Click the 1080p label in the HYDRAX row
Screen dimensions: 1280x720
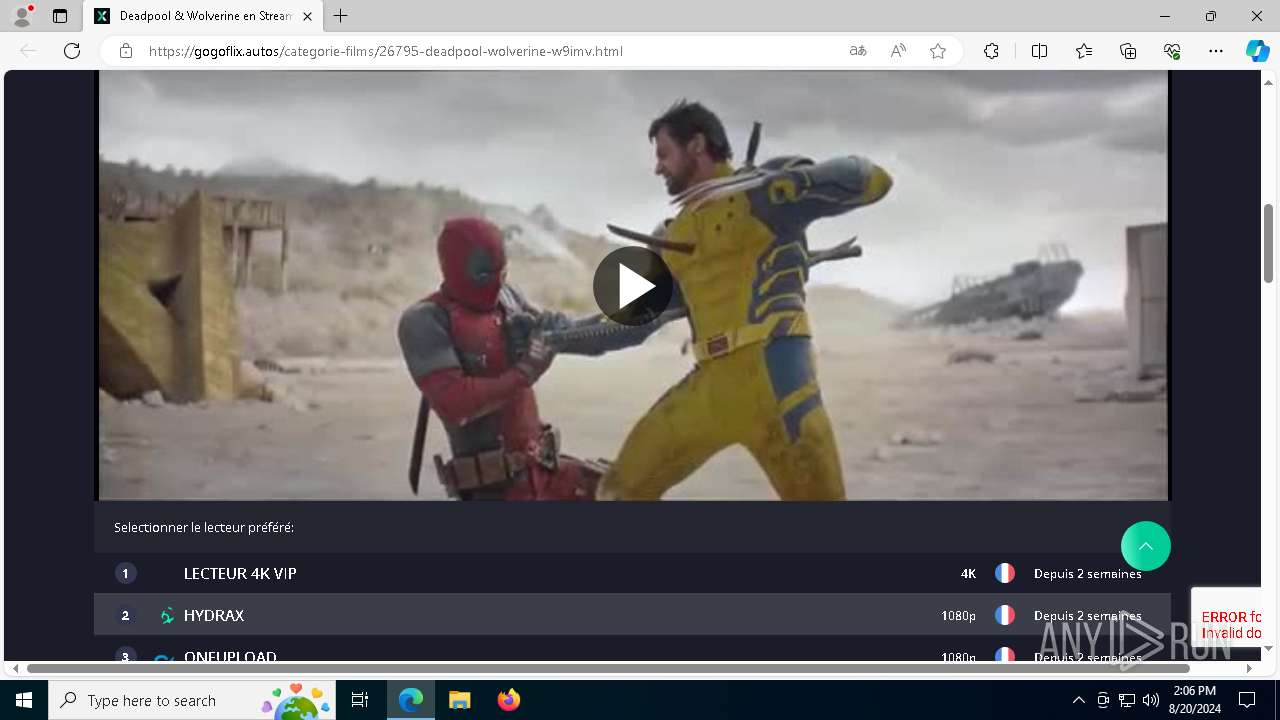[958, 616]
